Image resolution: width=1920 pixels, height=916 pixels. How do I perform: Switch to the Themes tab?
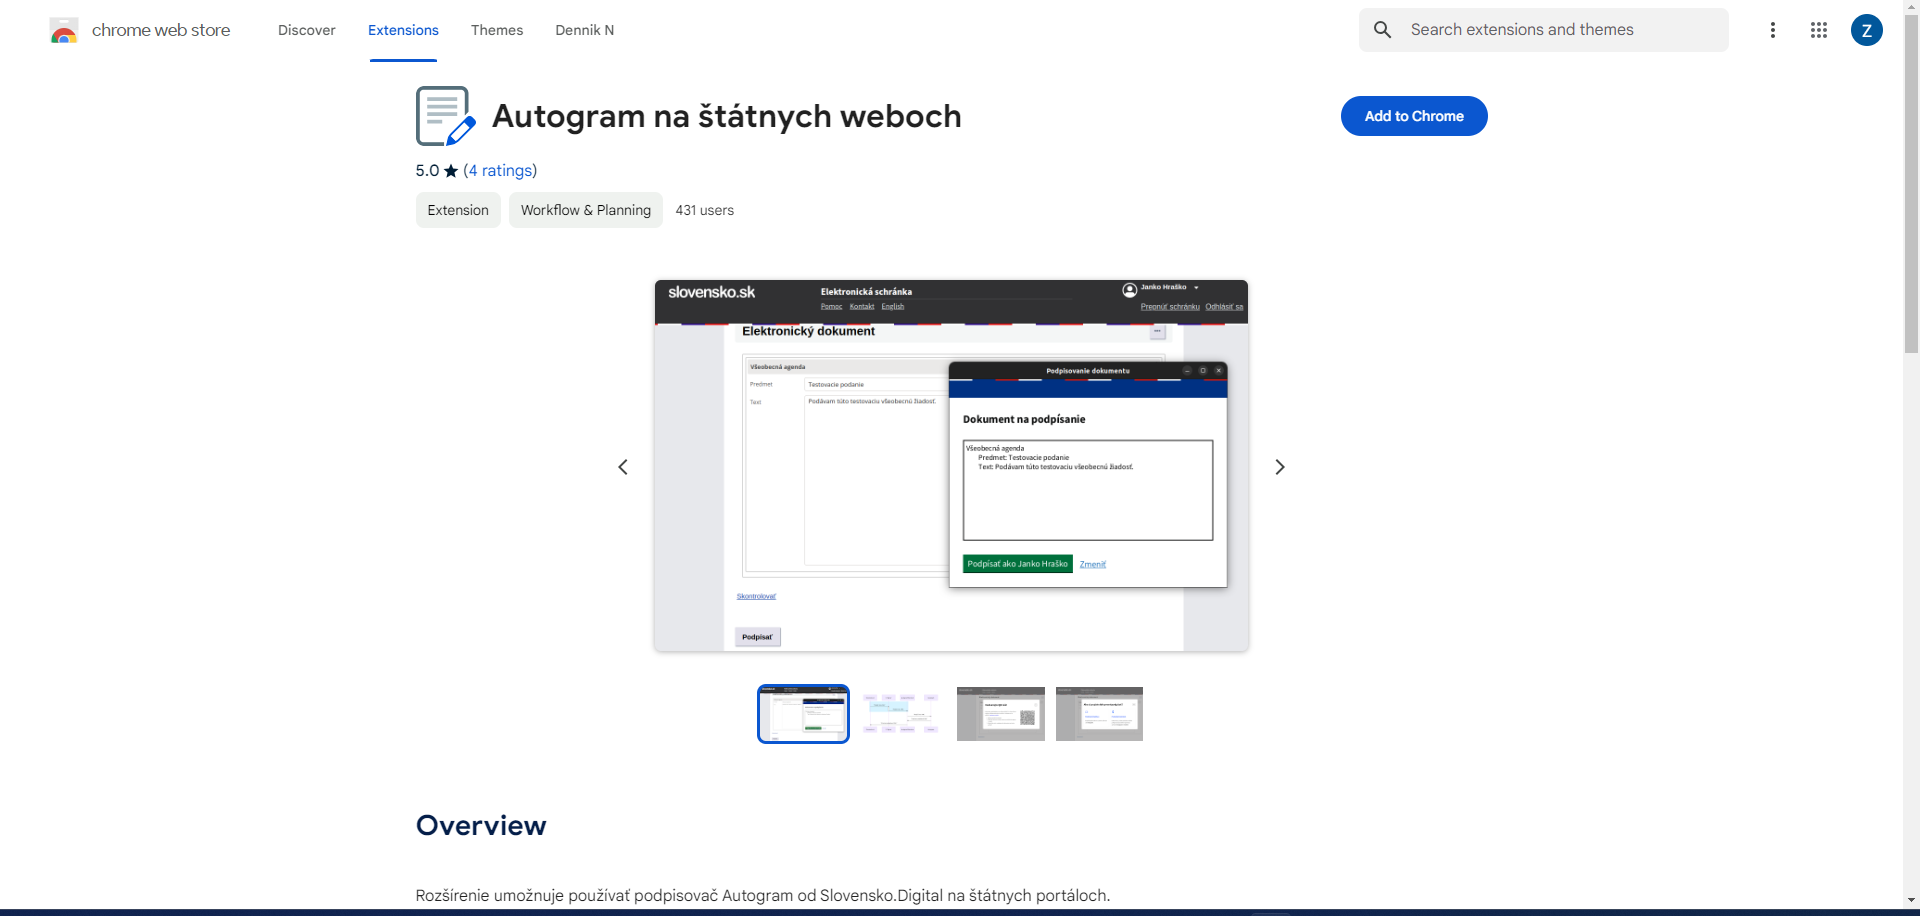[497, 30]
